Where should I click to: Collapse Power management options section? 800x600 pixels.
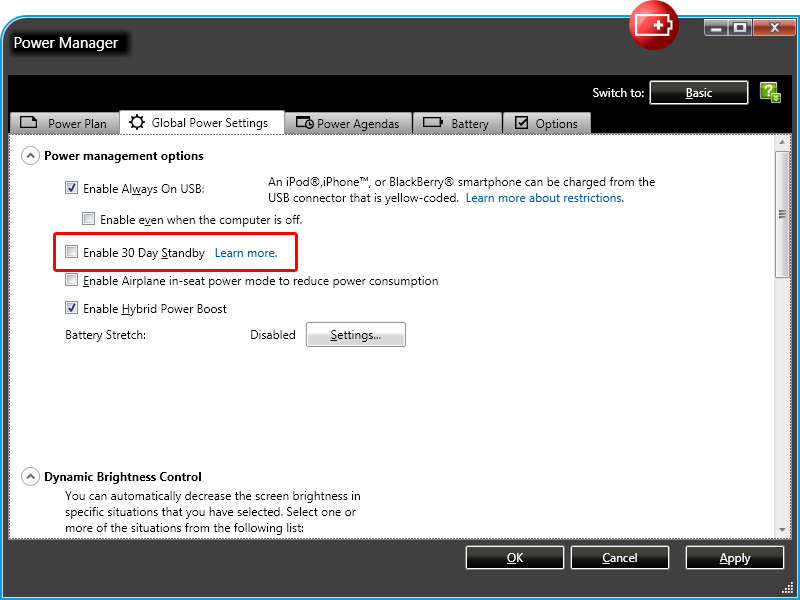(30, 156)
